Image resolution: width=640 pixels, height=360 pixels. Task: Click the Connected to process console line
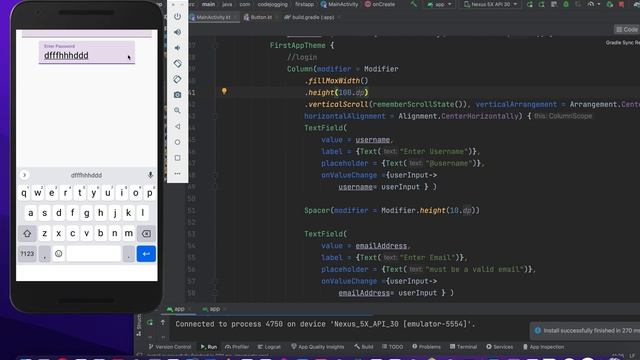[325, 324]
